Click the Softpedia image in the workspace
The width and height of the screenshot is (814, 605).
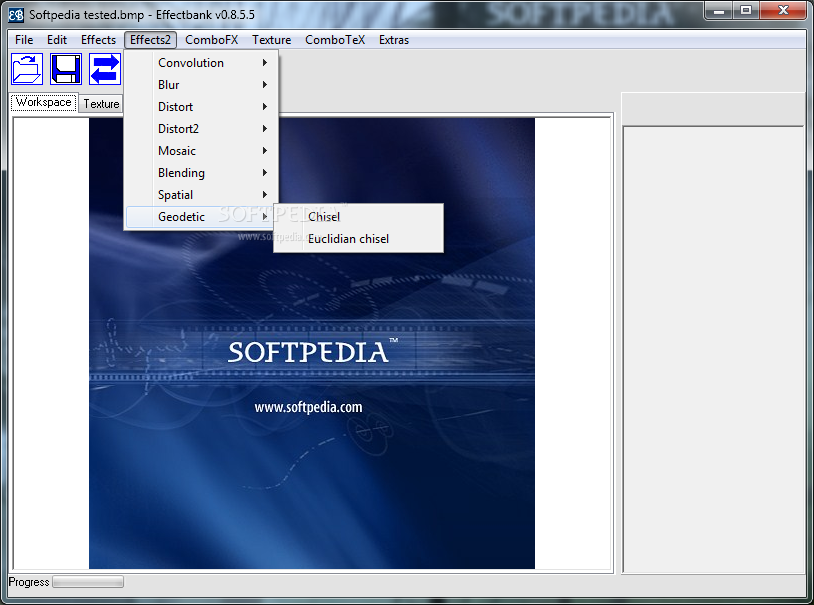311,343
